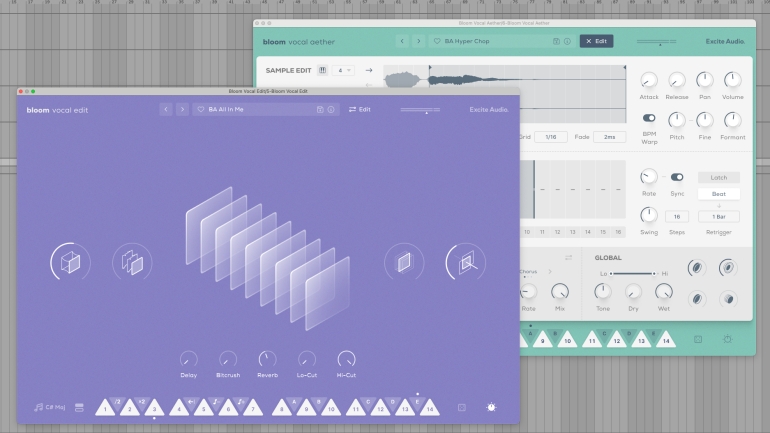
Task: Click the Hi-Cut knob
Action: tap(346, 359)
